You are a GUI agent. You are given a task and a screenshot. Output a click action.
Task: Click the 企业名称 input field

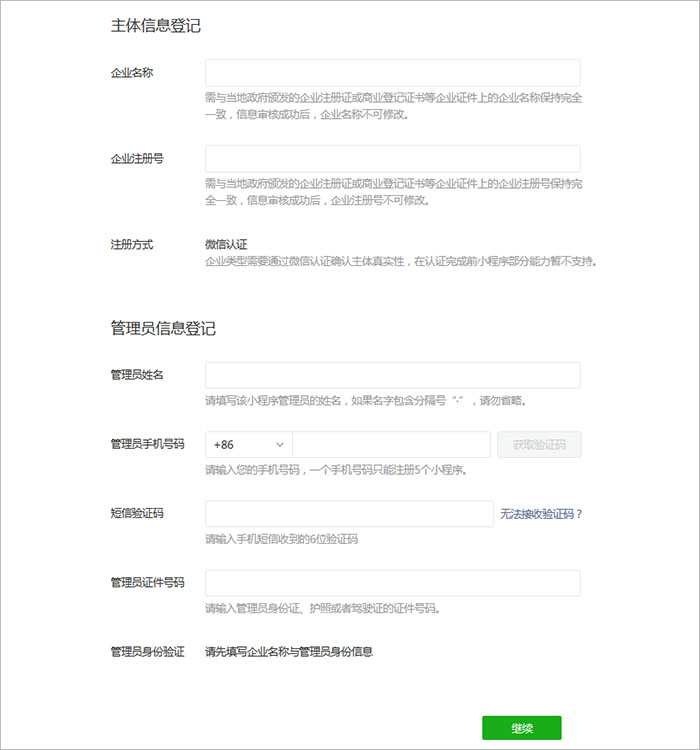[x=393, y=73]
